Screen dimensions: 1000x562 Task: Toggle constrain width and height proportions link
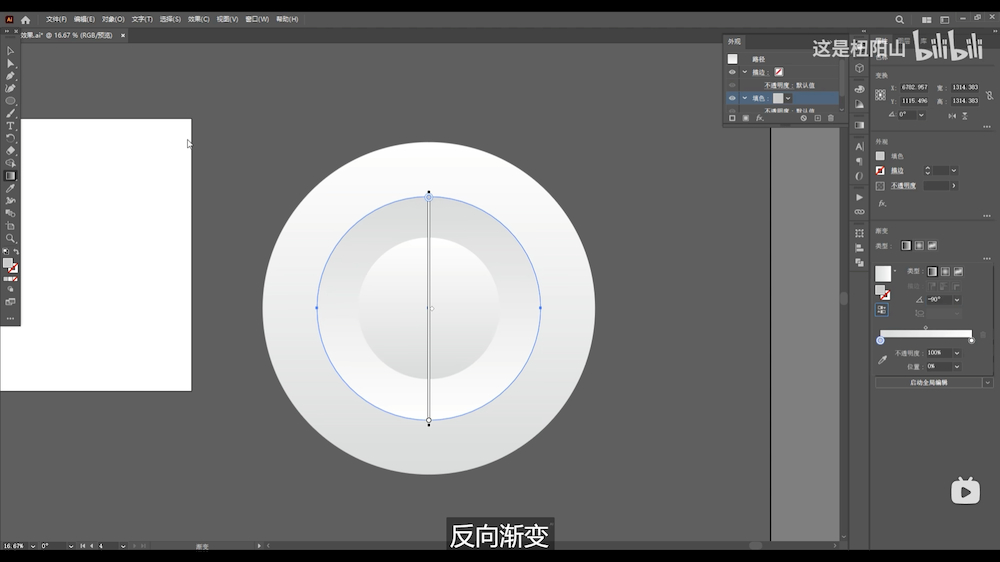point(989,95)
